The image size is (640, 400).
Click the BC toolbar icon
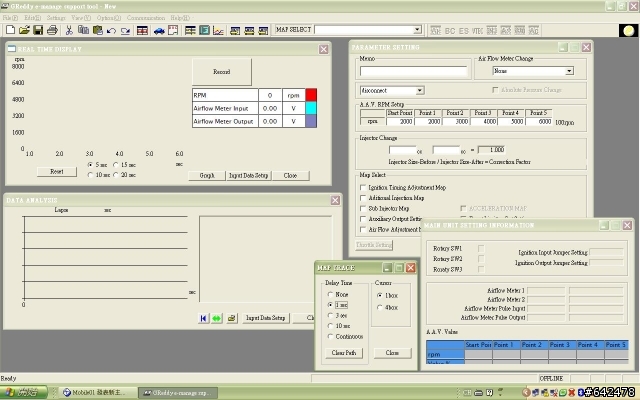point(450,31)
